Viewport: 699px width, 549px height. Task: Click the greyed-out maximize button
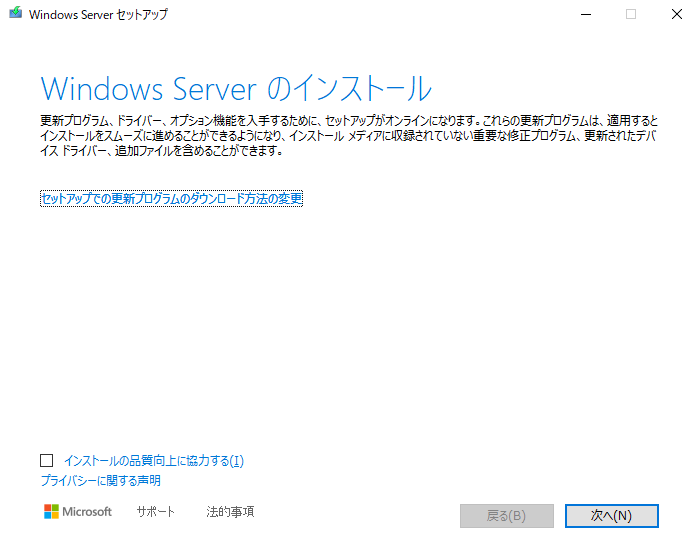coord(631,14)
